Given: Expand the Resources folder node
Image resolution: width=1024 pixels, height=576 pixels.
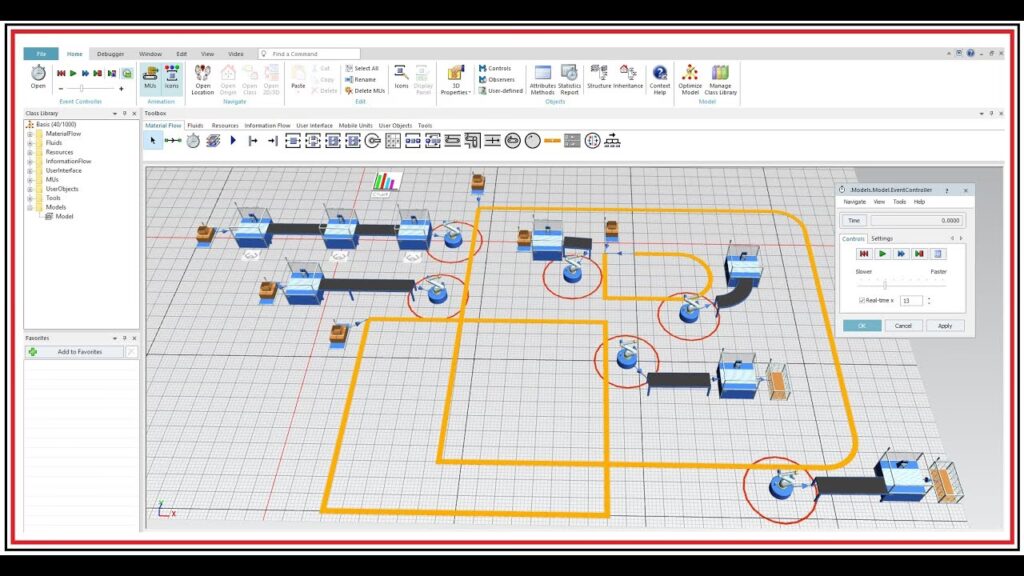Looking at the screenshot, I should (30, 152).
